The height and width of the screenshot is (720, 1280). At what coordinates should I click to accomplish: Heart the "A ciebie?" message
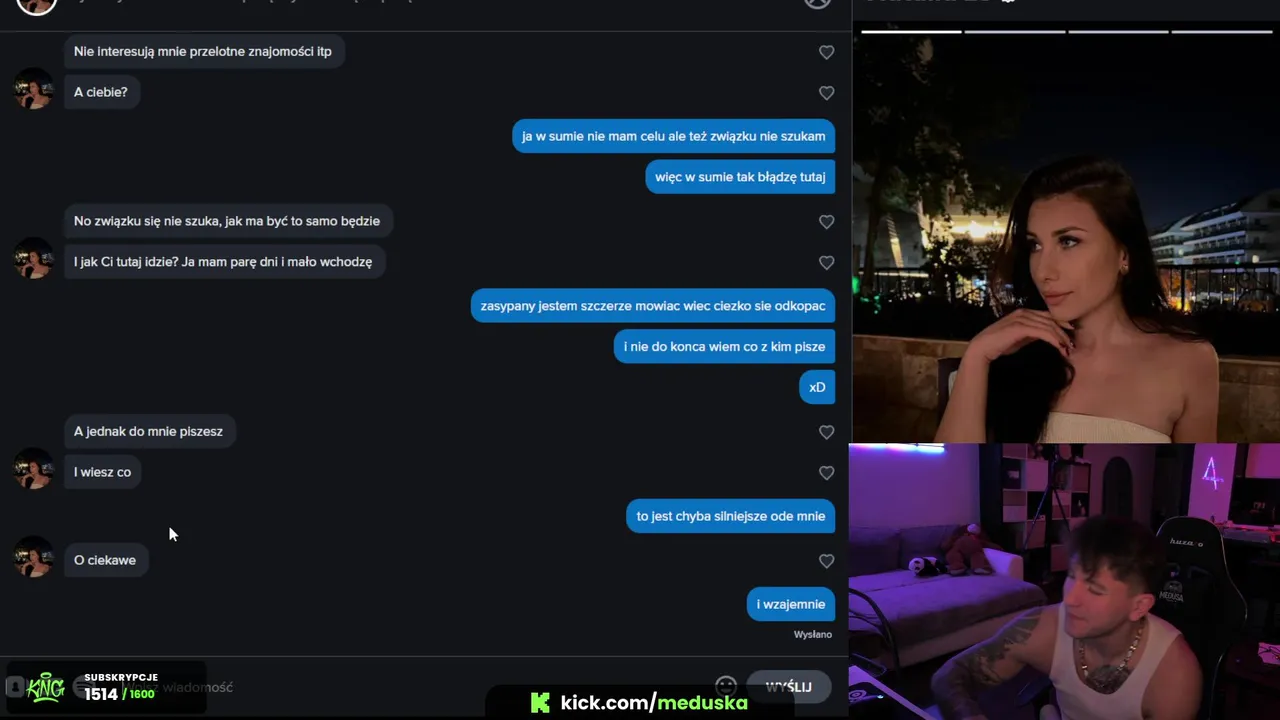[826, 93]
